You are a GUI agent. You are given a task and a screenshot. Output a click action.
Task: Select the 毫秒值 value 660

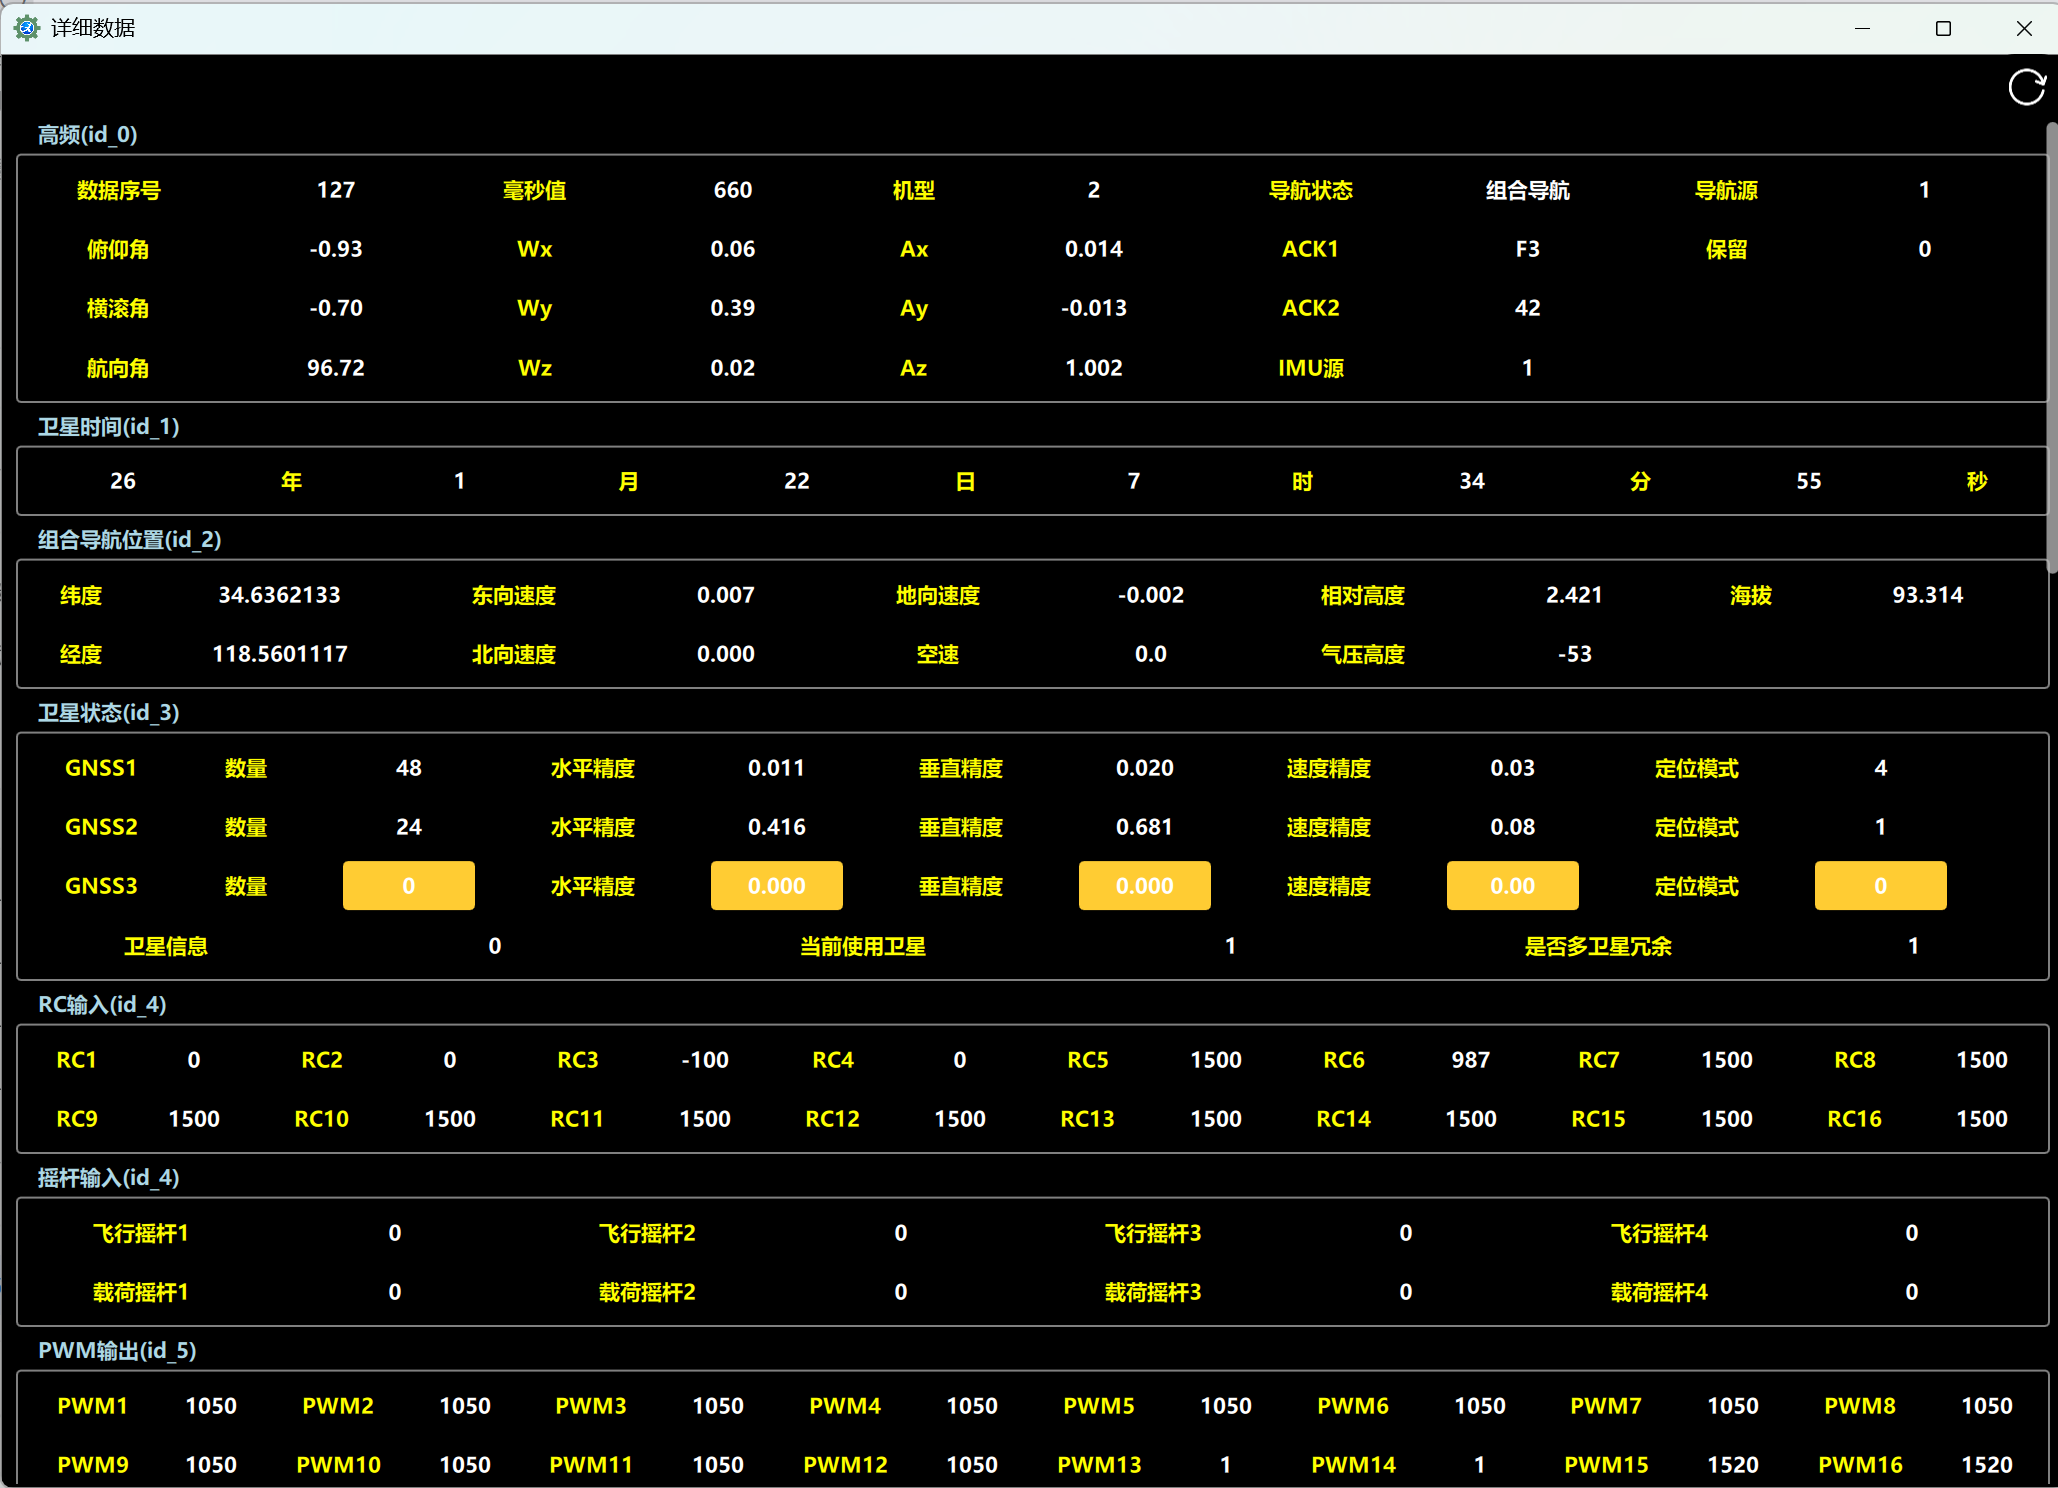[733, 190]
